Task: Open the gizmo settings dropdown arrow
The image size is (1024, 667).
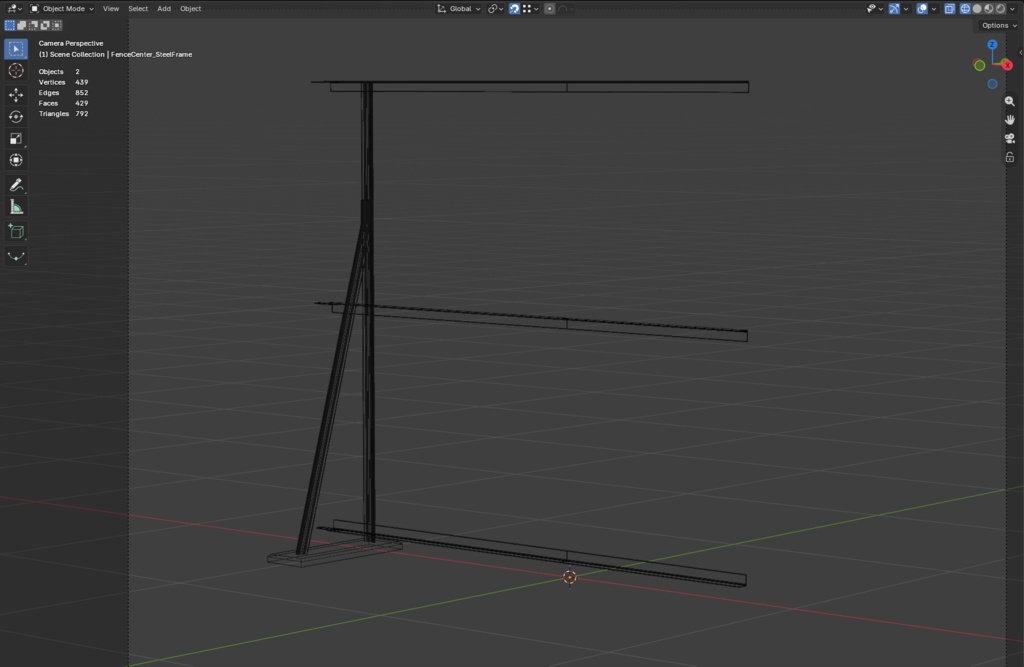Action: [906, 8]
